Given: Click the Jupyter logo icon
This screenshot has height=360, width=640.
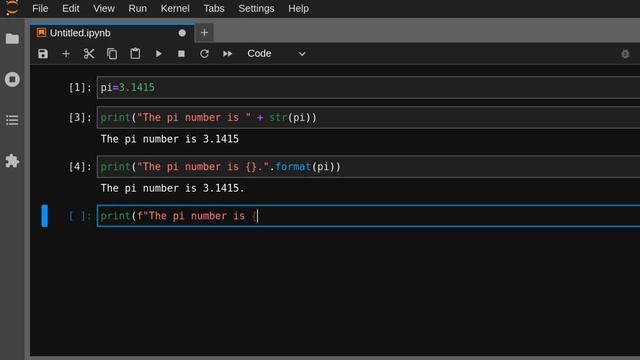Looking at the screenshot, I should [x=12, y=7].
